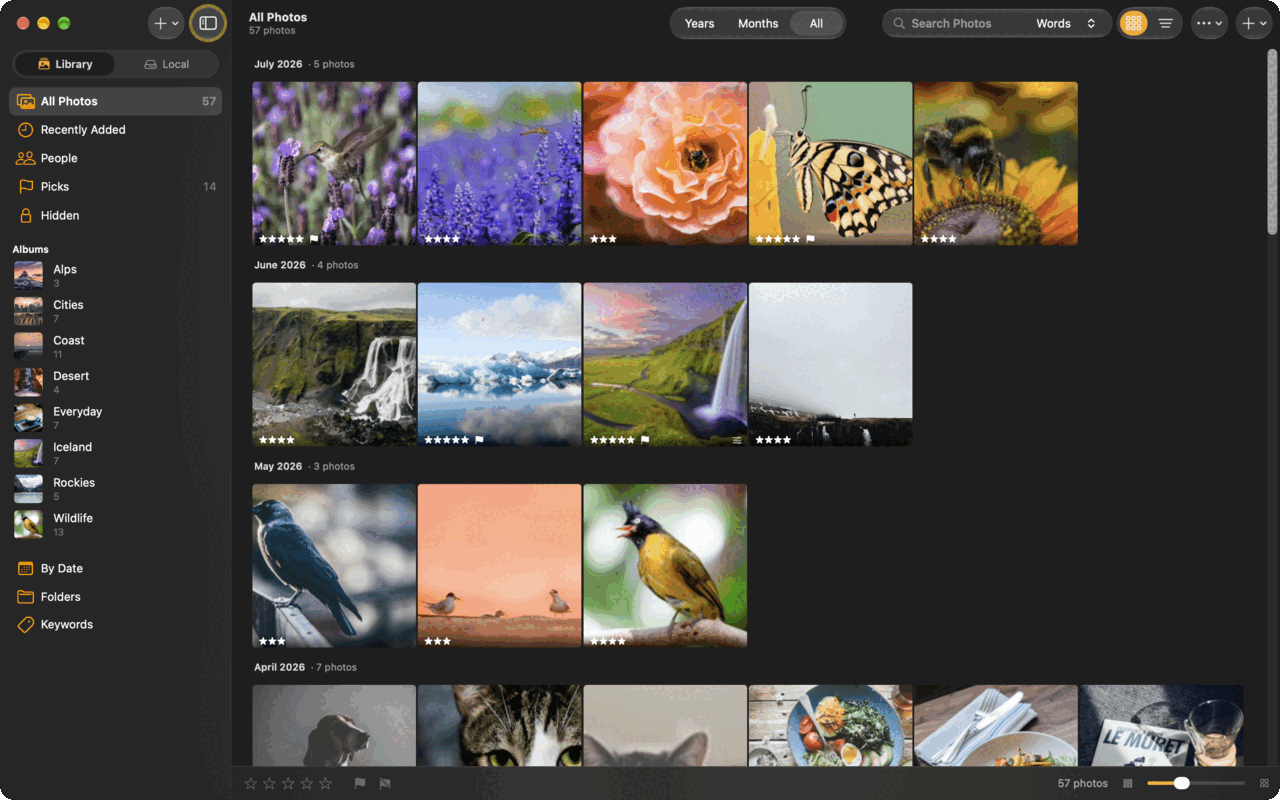Select the hummingbird and lavender photo
This screenshot has width=1280, height=800.
(334, 164)
